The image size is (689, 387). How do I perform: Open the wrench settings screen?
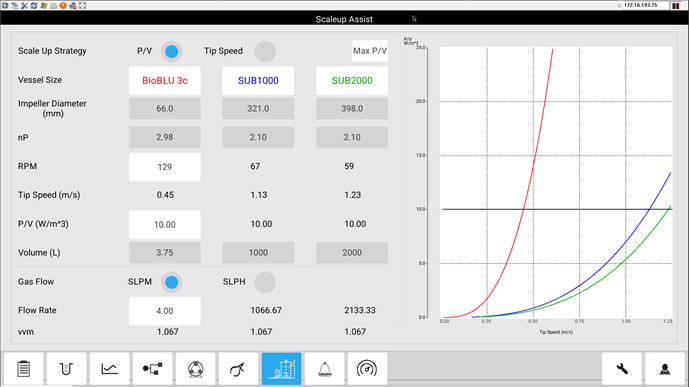[x=622, y=369]
